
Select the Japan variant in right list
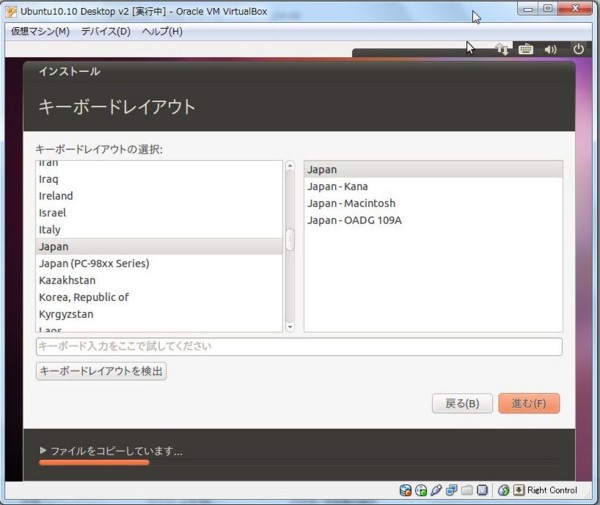(433, 169)
